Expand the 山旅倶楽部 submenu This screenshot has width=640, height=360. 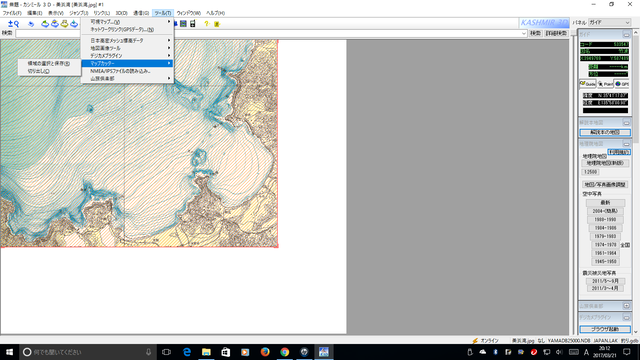(x=127, y=78)
